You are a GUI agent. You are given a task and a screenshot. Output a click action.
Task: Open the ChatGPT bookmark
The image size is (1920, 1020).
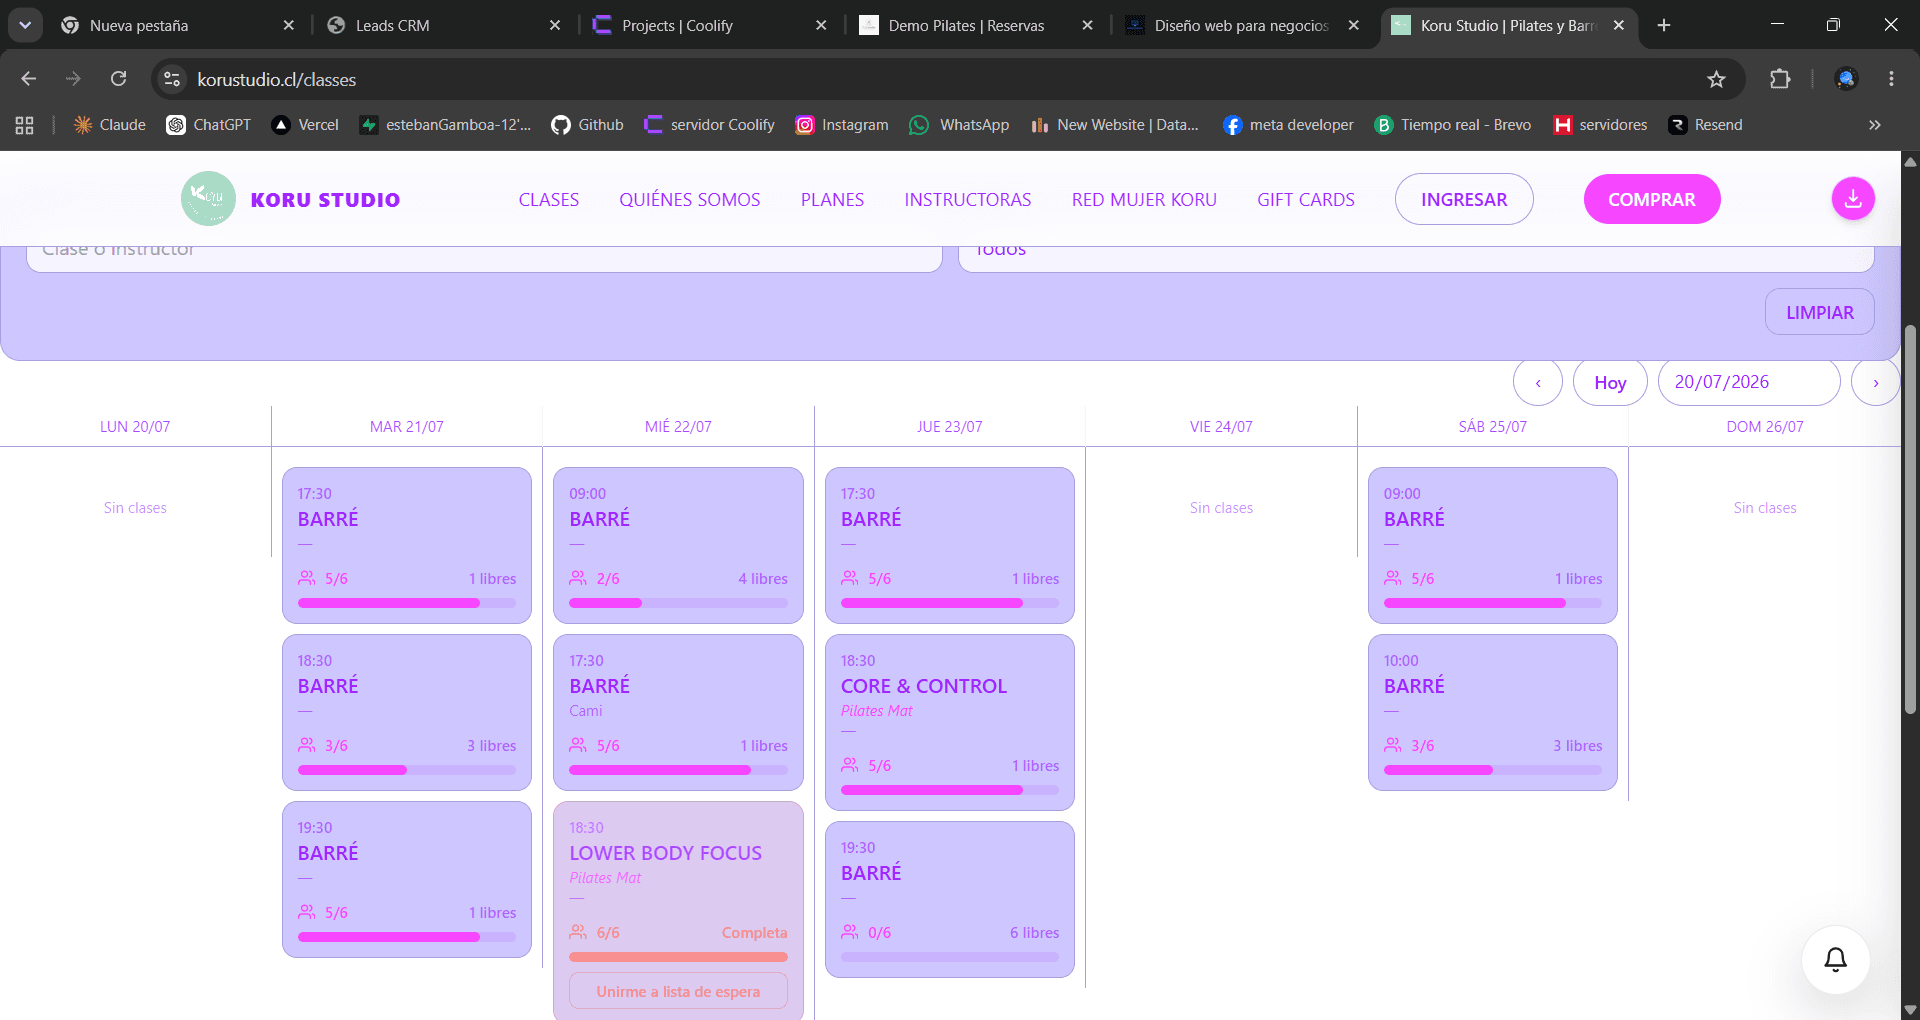(209, 125)
